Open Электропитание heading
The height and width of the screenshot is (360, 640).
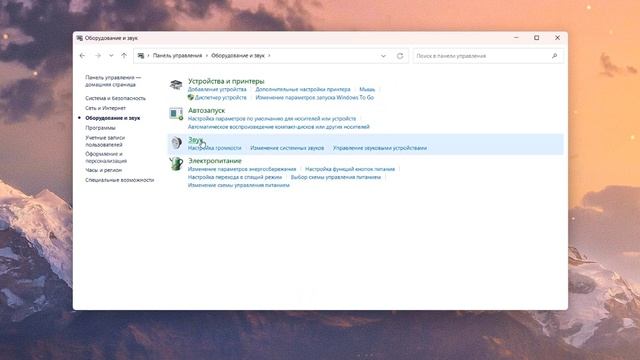coord(215,161)
